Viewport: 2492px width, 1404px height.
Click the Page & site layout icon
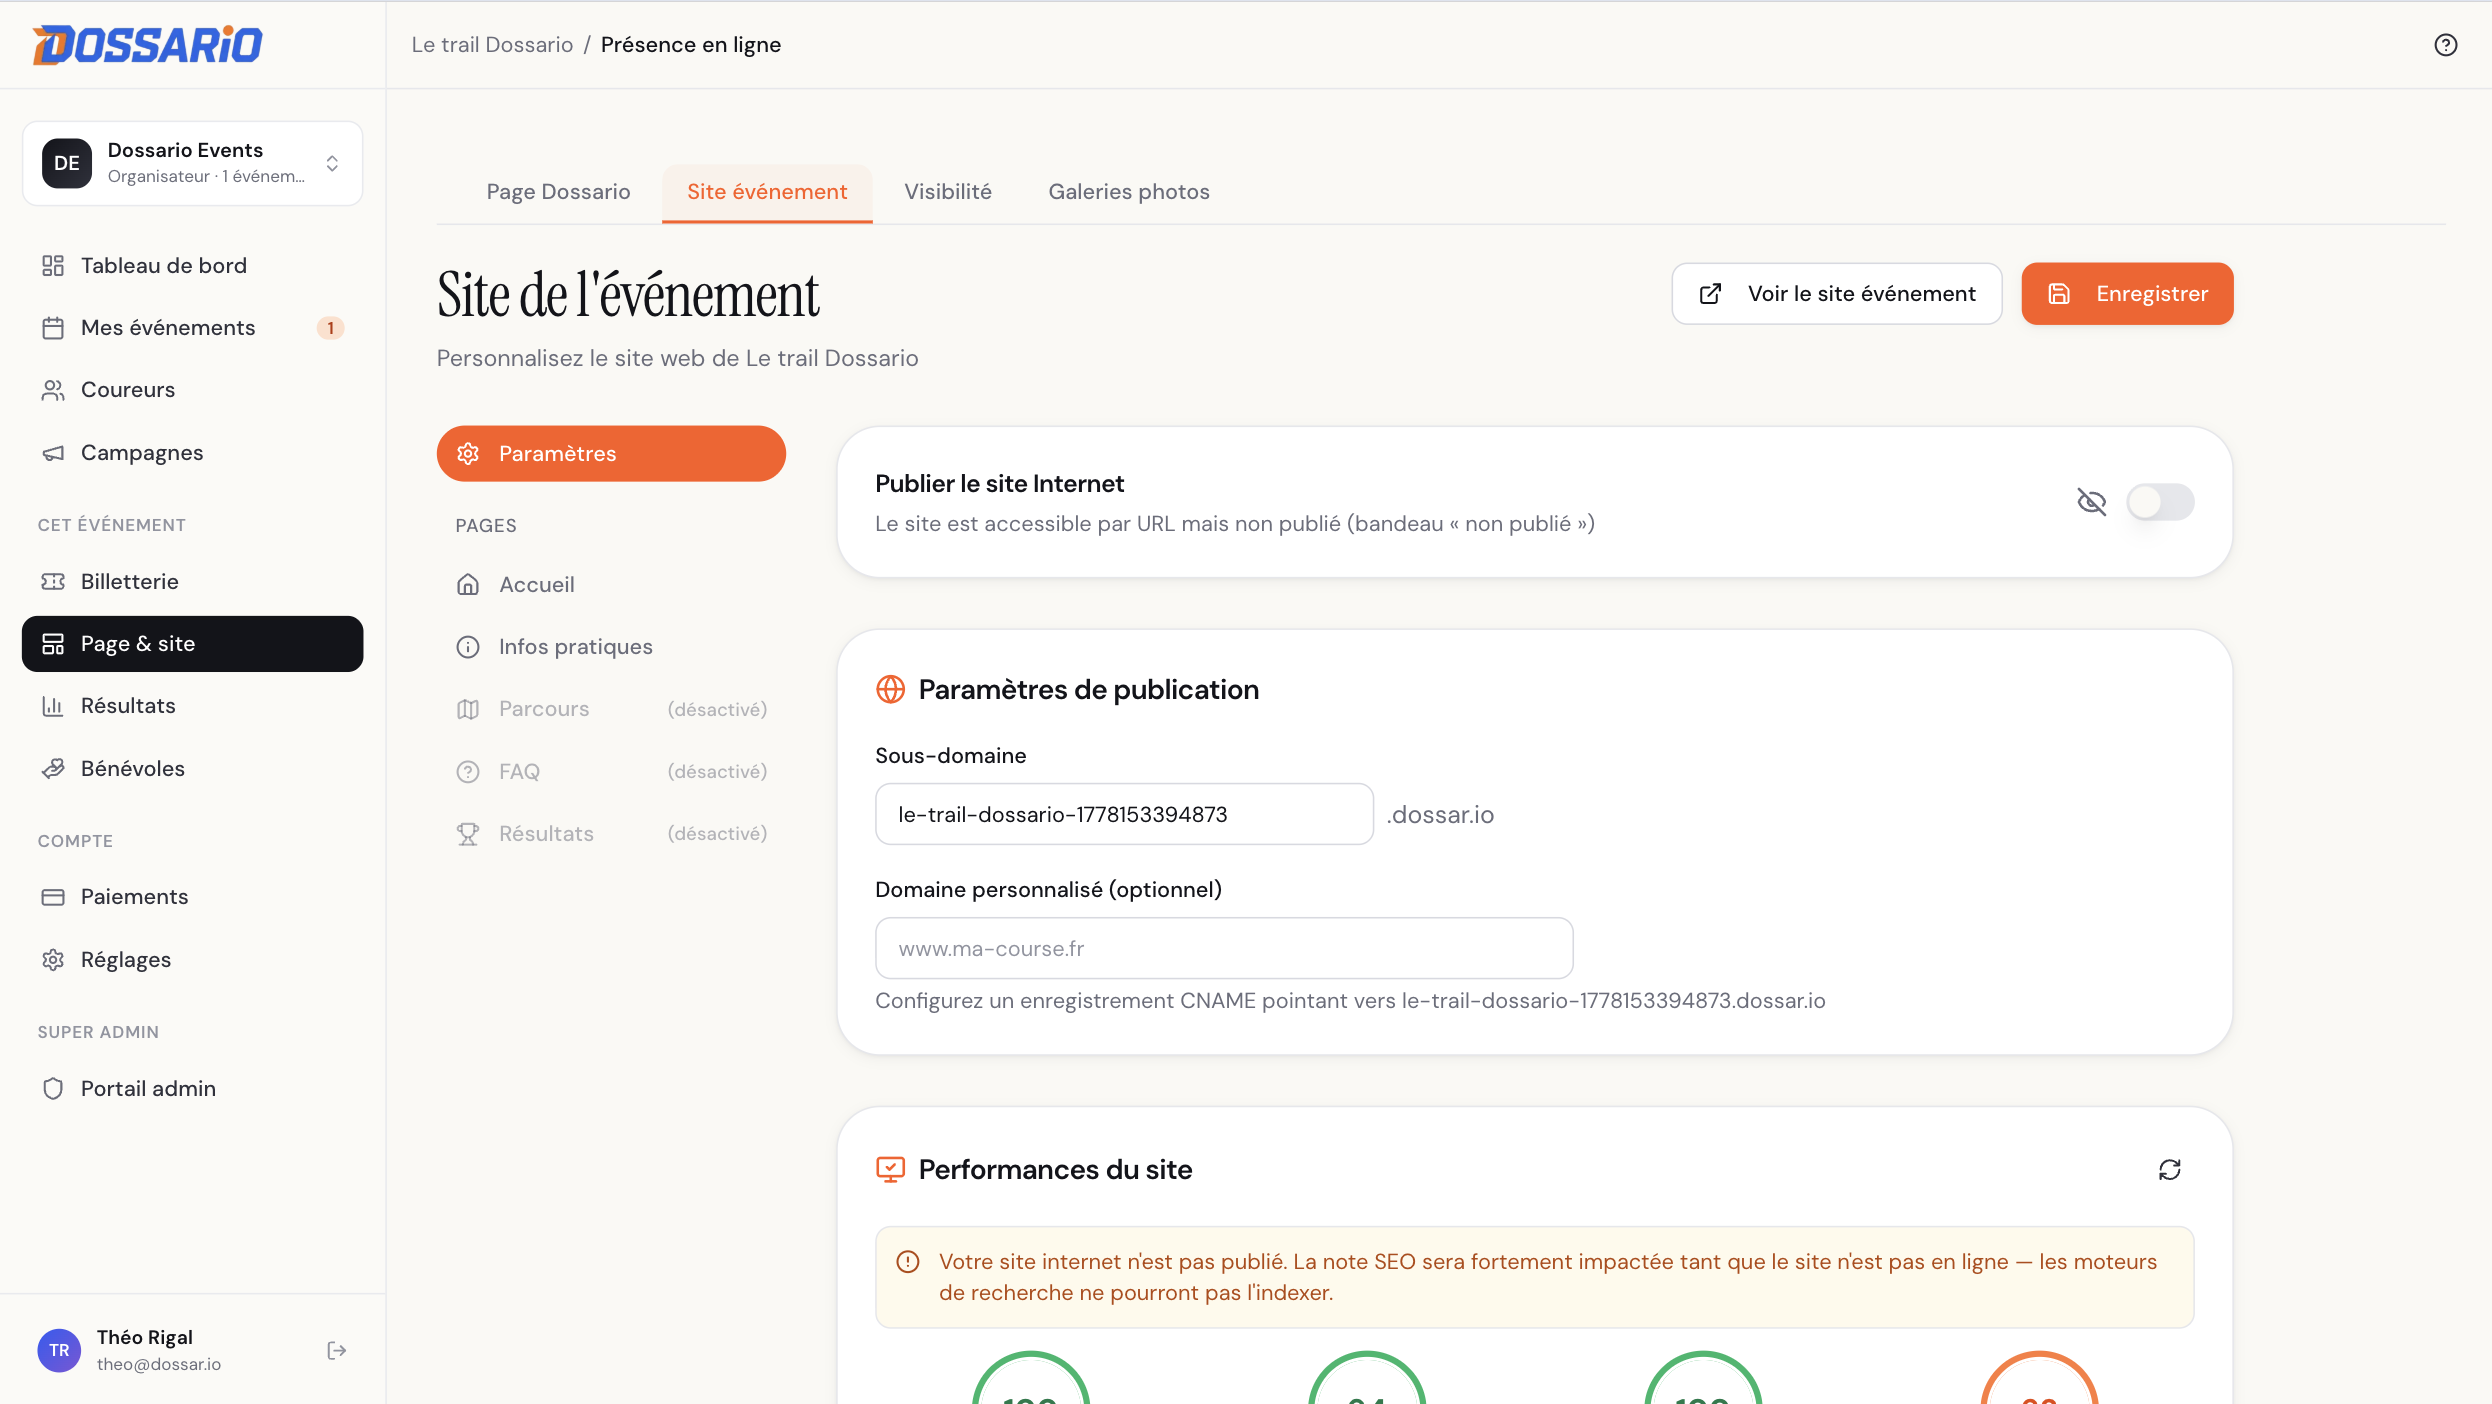click(53, 644)
